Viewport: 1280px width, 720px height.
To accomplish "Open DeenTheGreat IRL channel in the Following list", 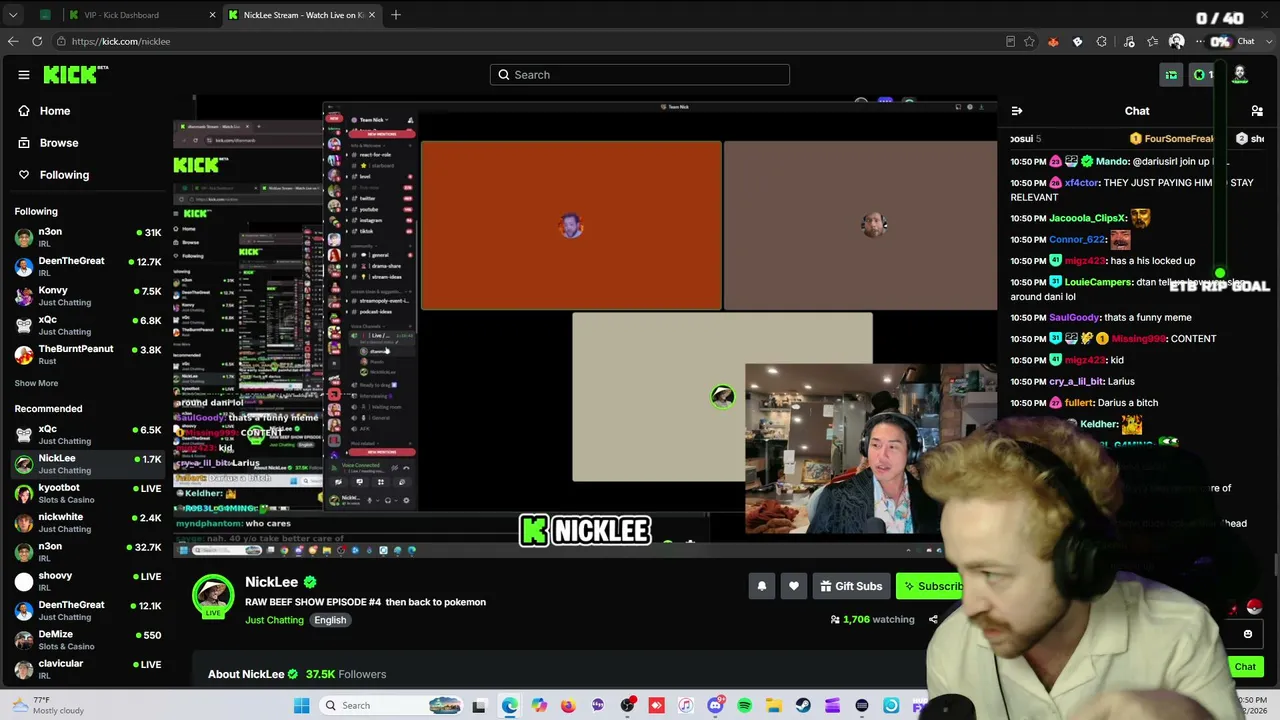I will [x=88, y=267].
